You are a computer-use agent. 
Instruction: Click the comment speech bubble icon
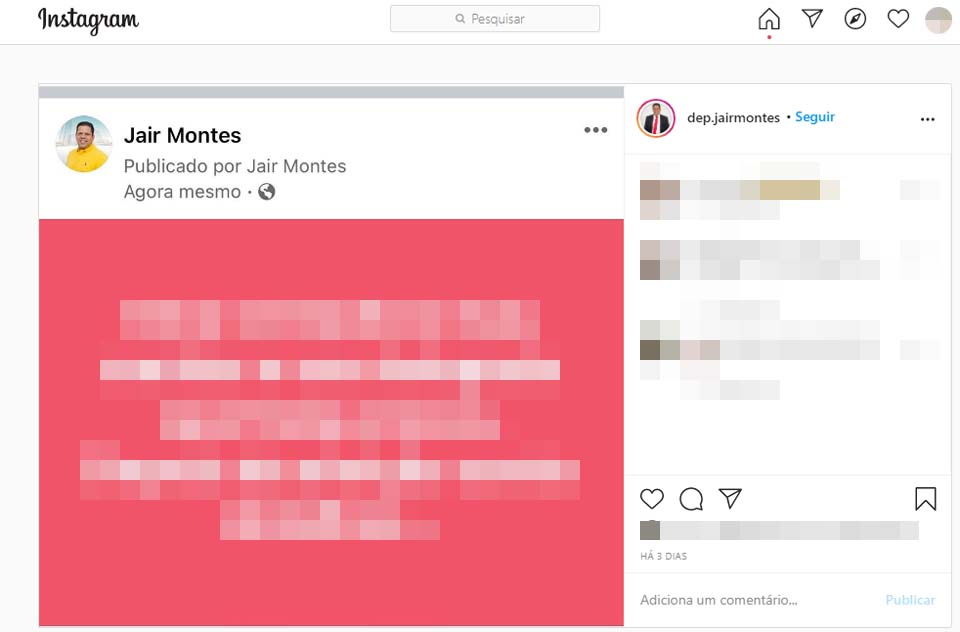click(x=691, y=499)
